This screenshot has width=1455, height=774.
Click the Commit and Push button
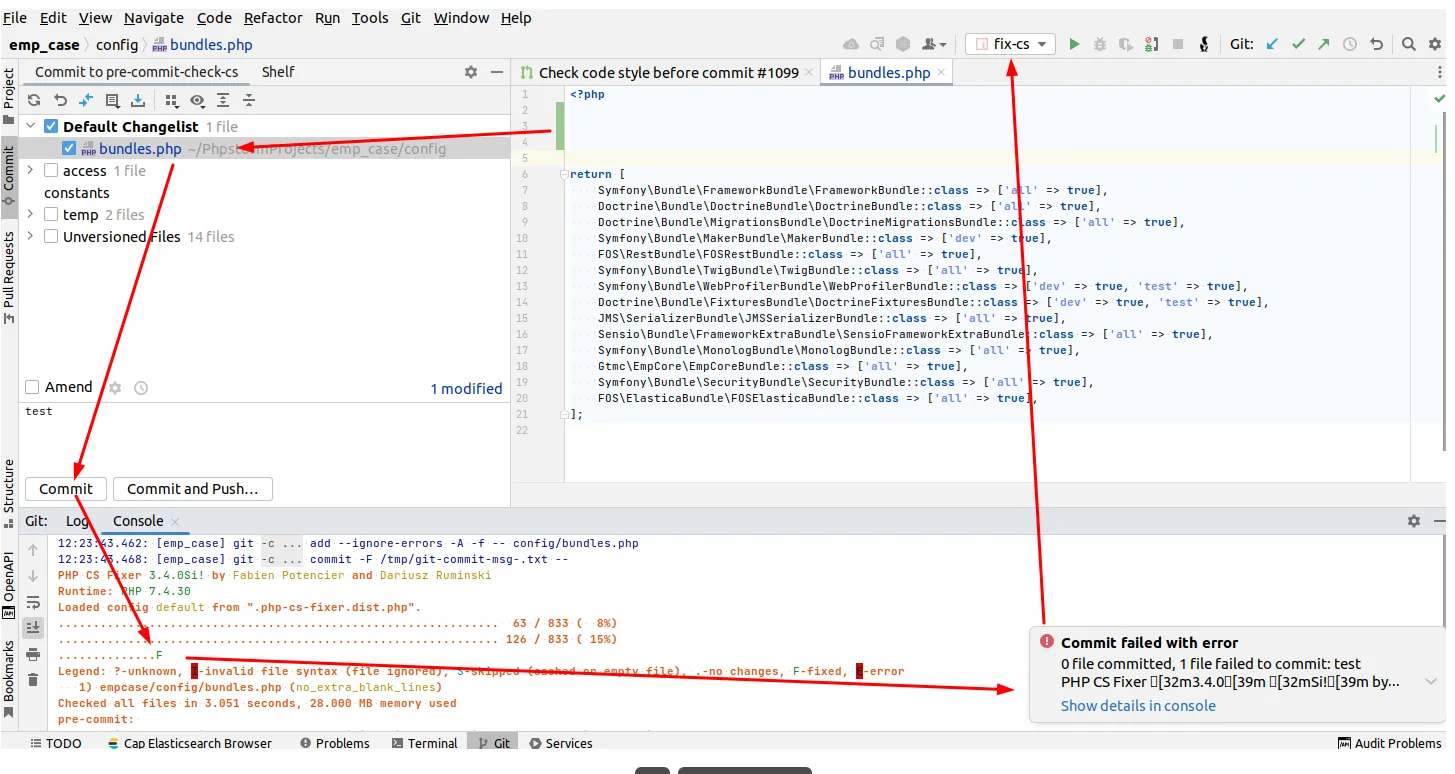(x=193, y=489)
